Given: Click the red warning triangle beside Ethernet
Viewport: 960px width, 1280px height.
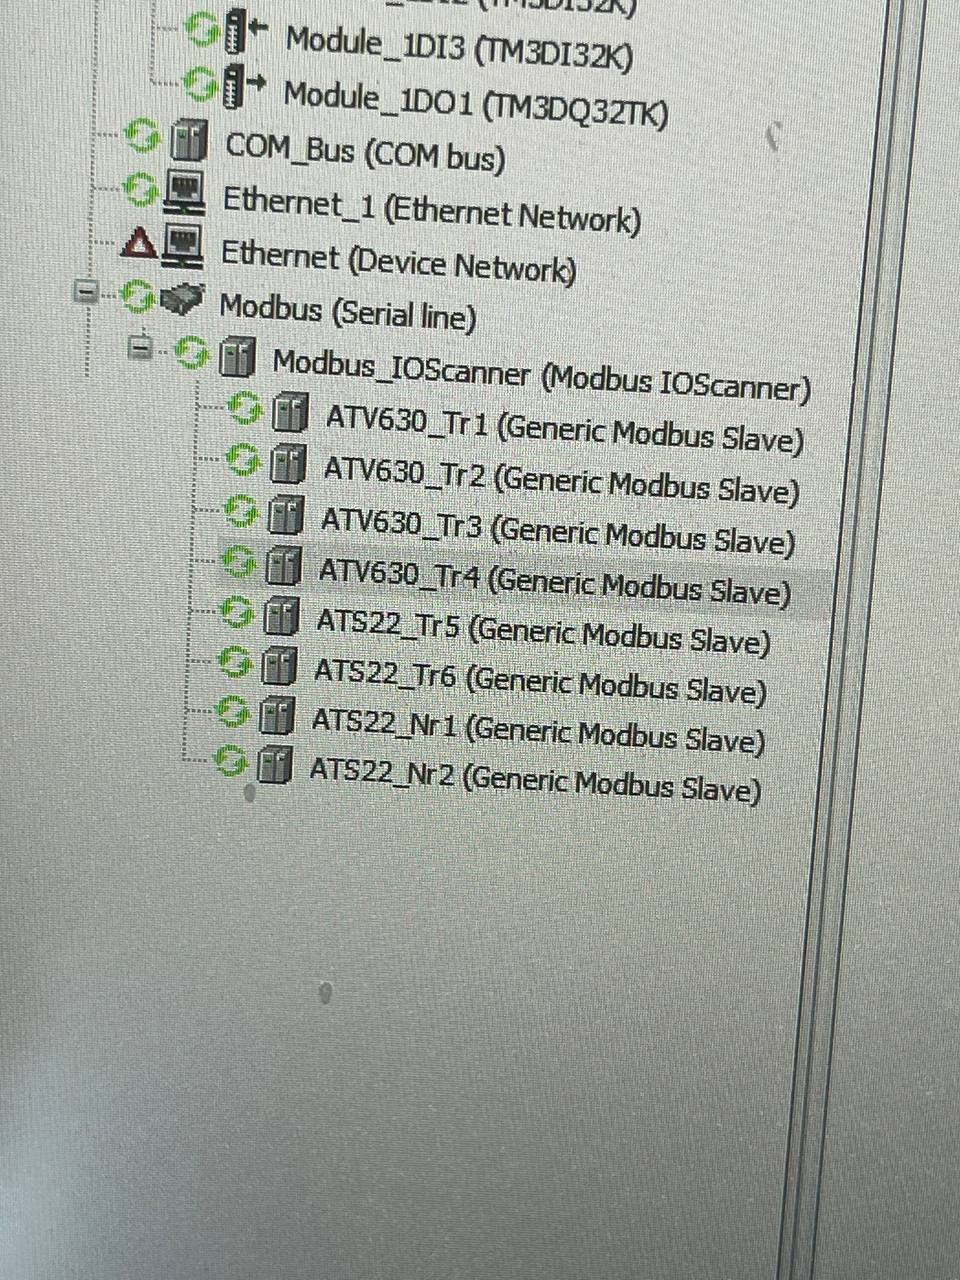Looking at the screenshot, I should (x=140, y=242).
